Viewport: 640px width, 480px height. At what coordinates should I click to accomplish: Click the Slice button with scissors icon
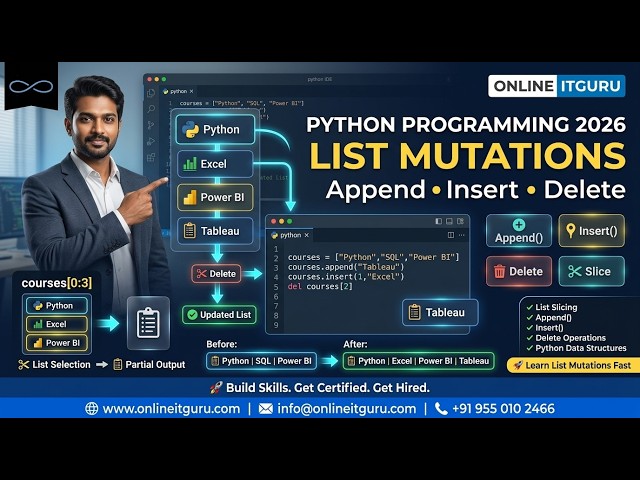[x=591, y=271]
